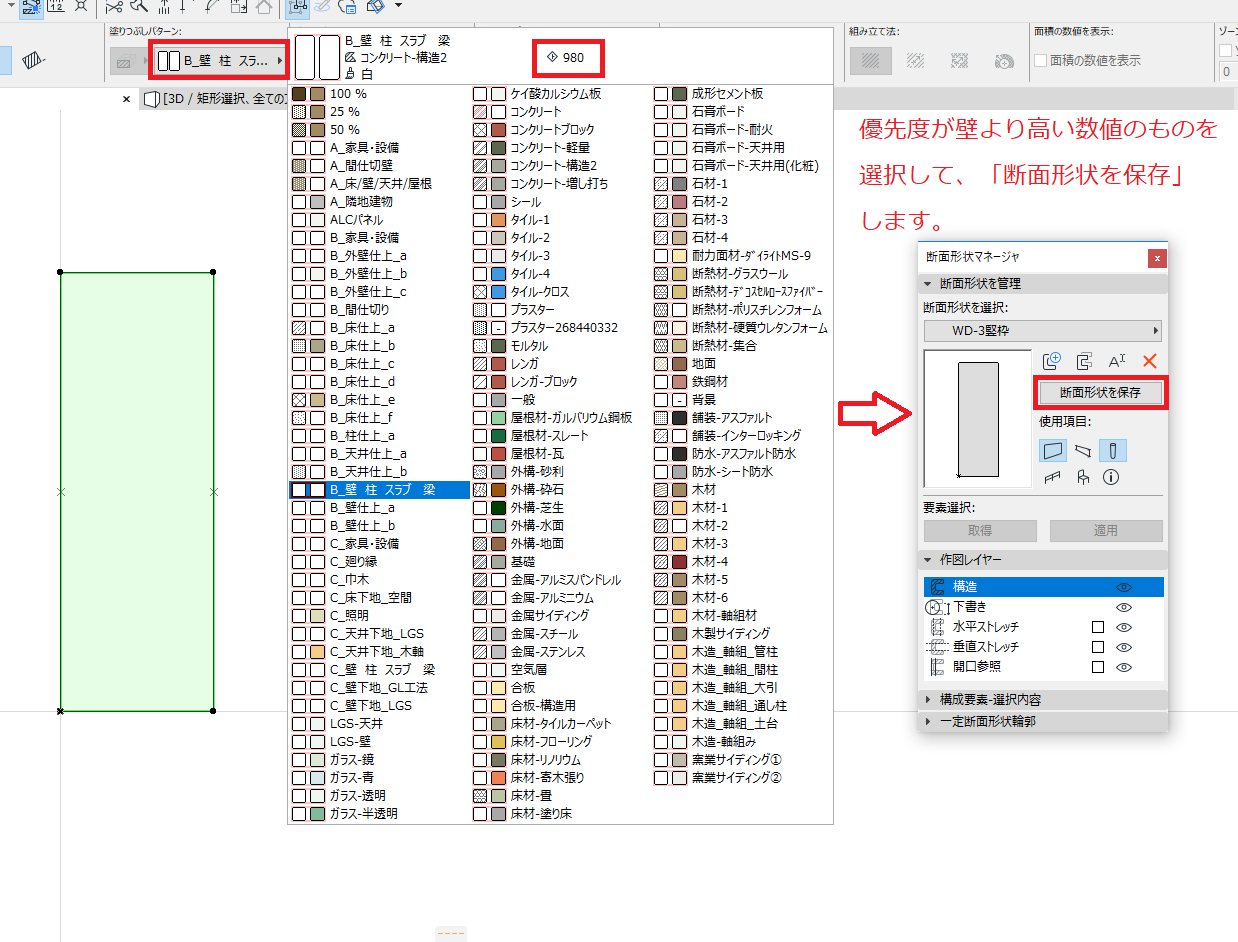Enable the 面積の数値を表示 checkbox
The width and height of the screenshot is (1238, 942).
click(x=1041, y=60)
